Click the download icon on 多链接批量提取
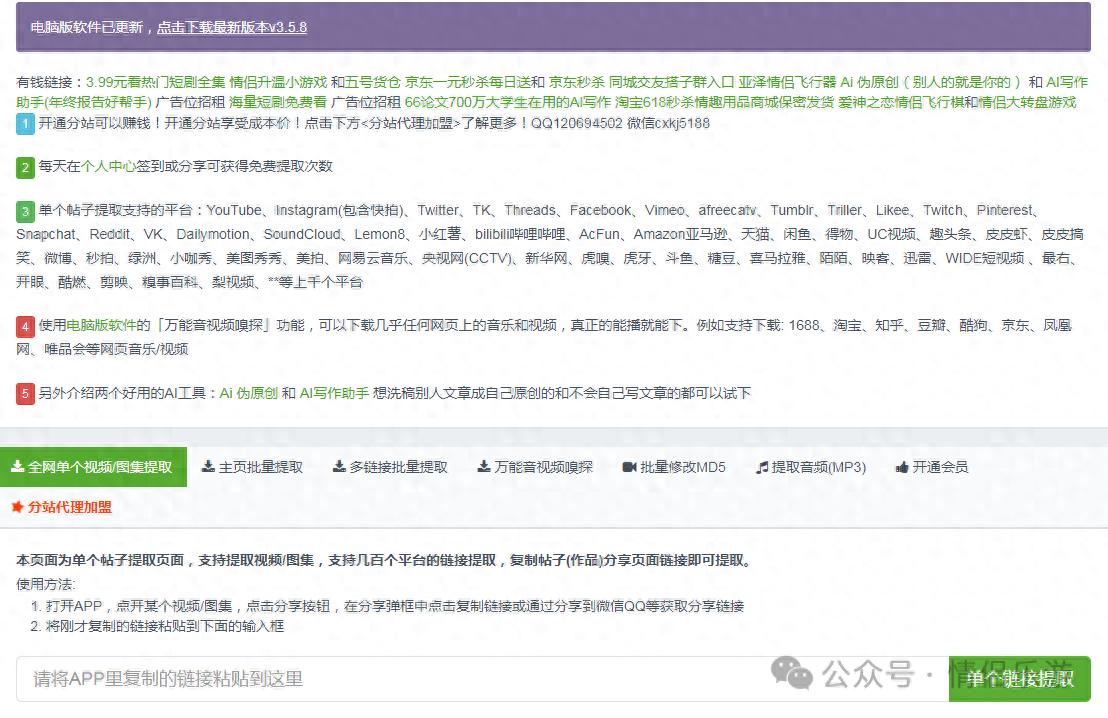The height and width of the screenshot is (718, 1108). (x=339, y=466)
